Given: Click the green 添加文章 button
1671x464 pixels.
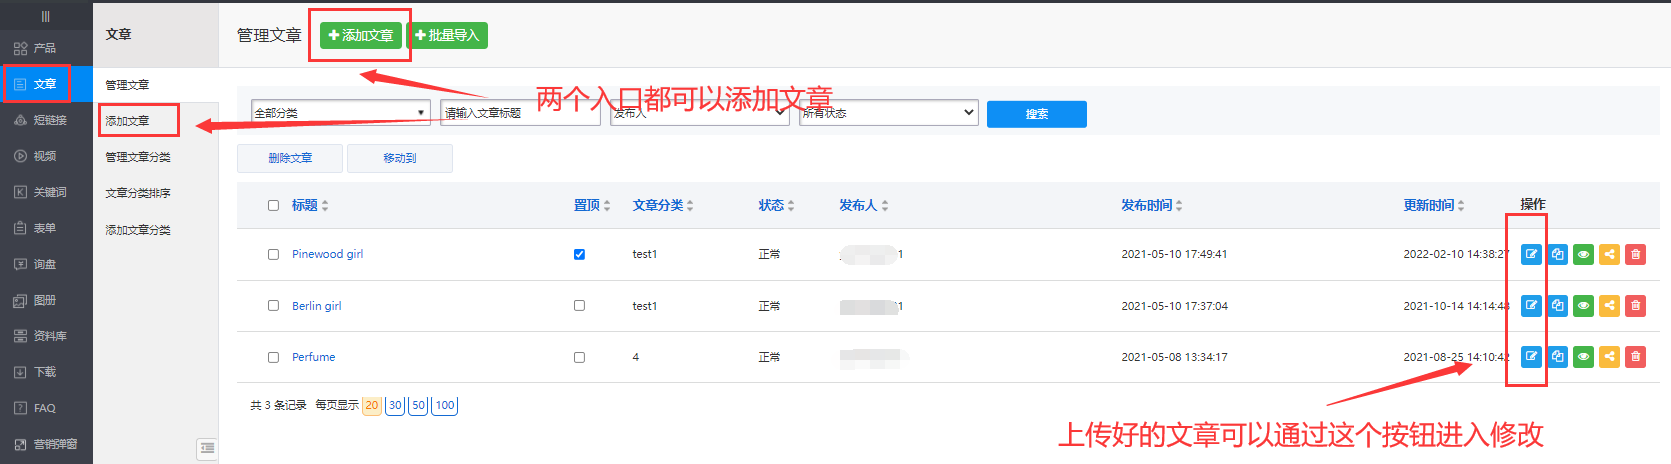Looking at the screenshot, I should tap(361, 36).
